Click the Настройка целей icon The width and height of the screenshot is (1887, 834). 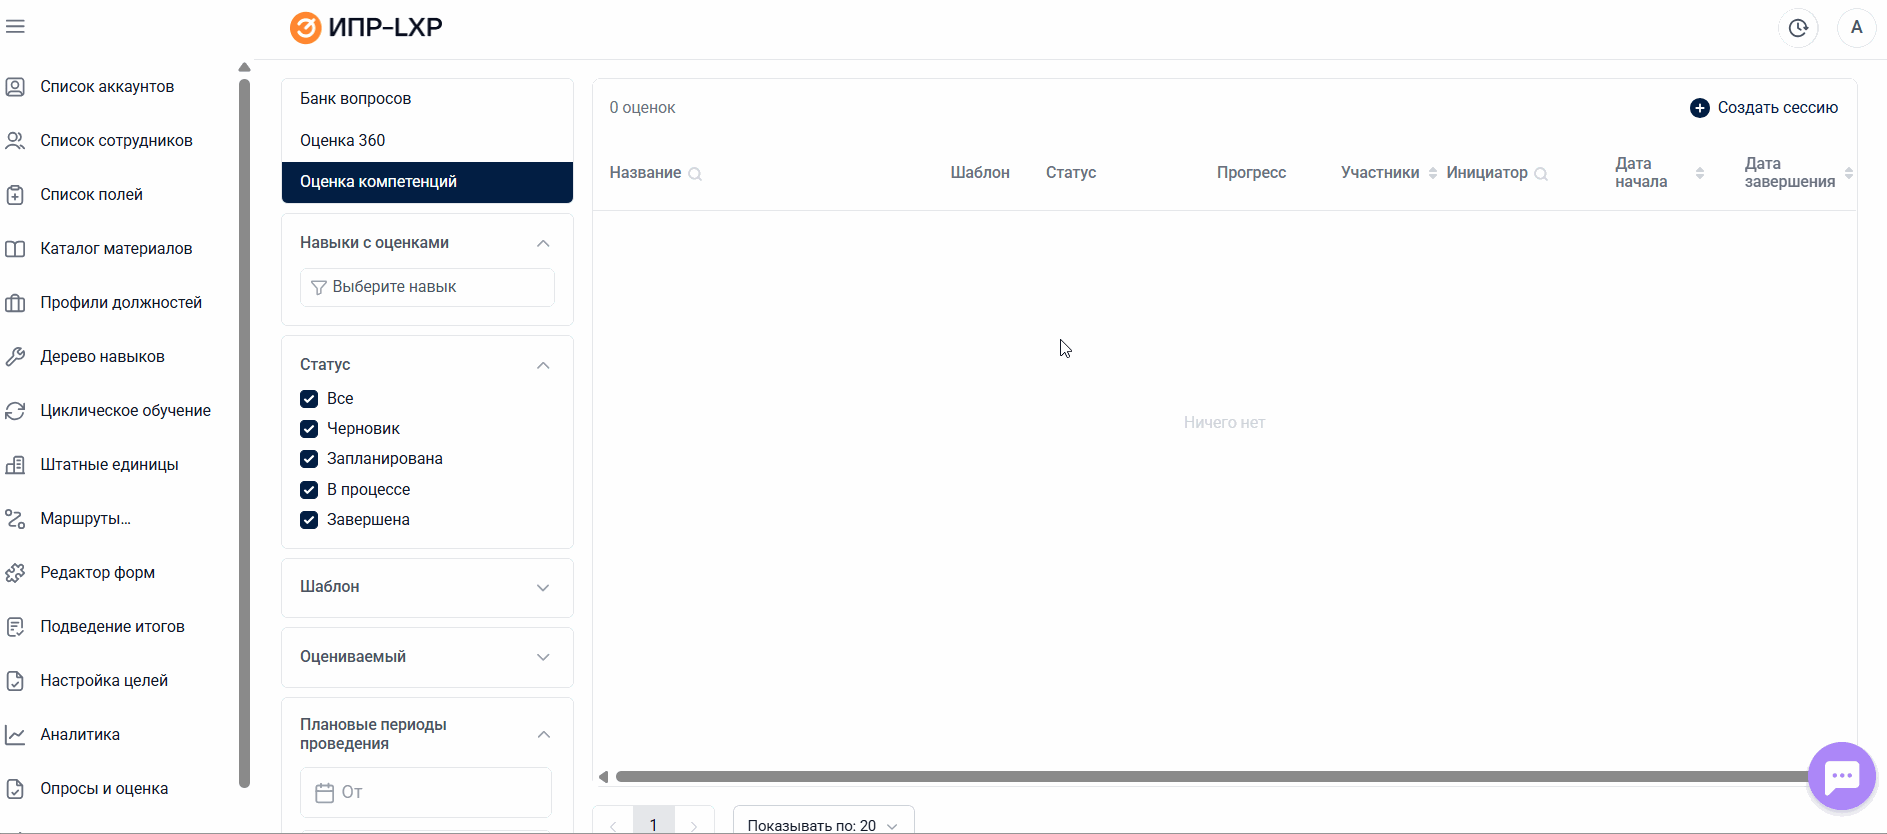(x=15, y=681)
